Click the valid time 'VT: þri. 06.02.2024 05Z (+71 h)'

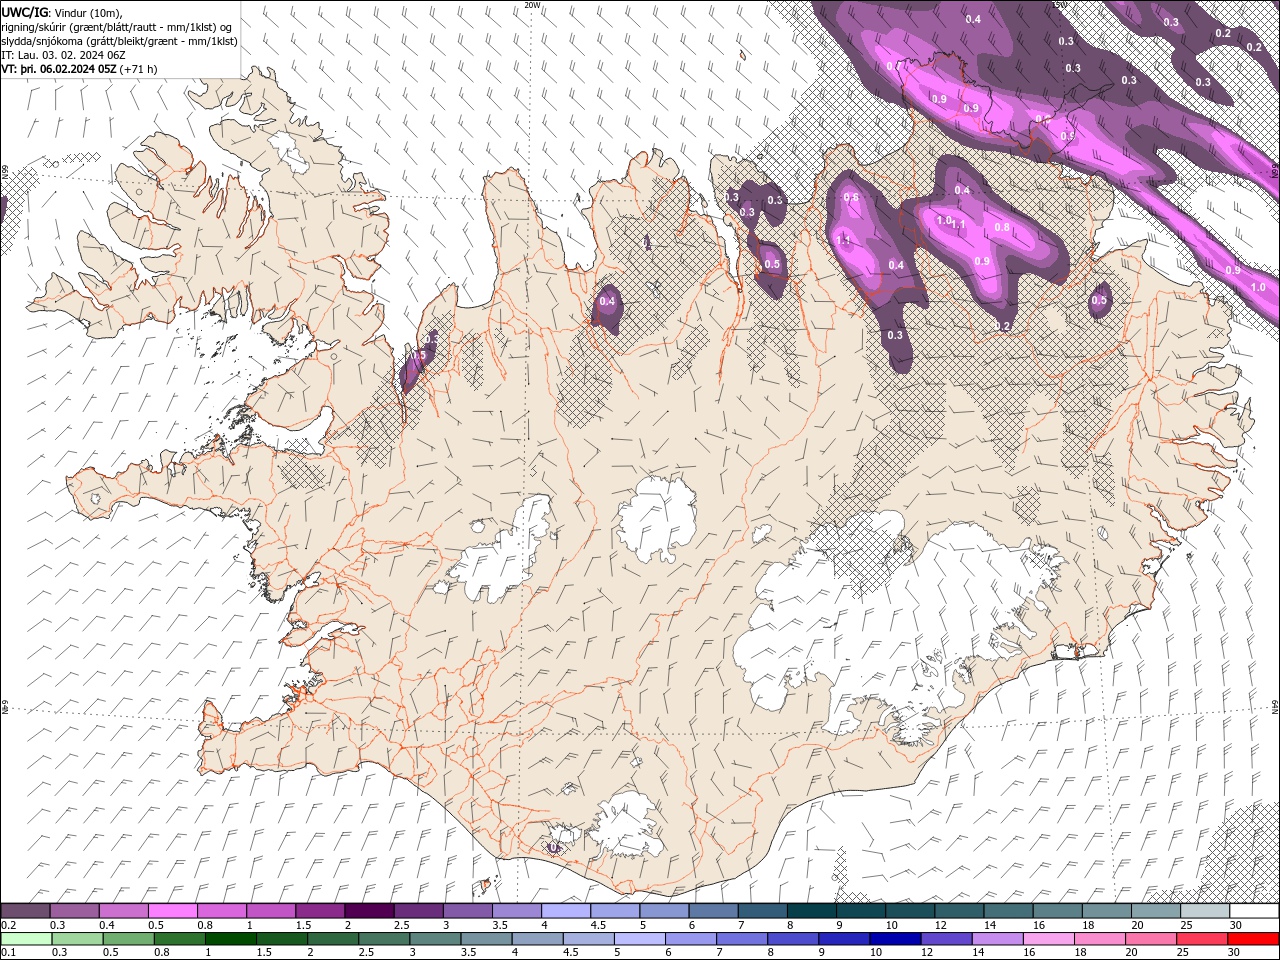(x=79, y=69)
